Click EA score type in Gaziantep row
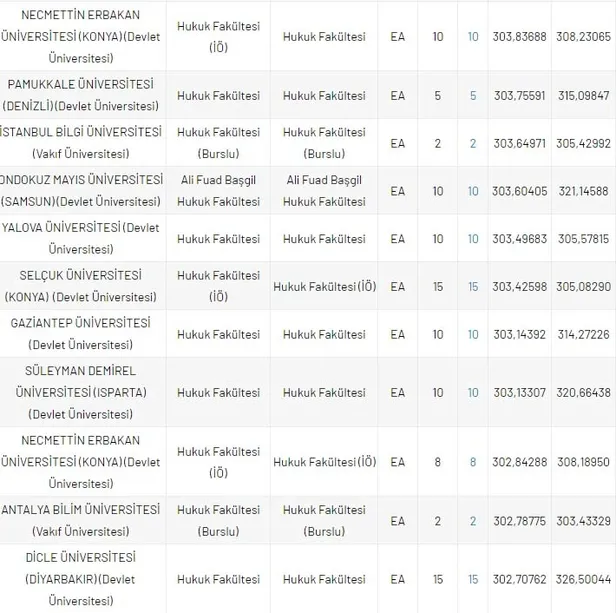 [398, 334]
